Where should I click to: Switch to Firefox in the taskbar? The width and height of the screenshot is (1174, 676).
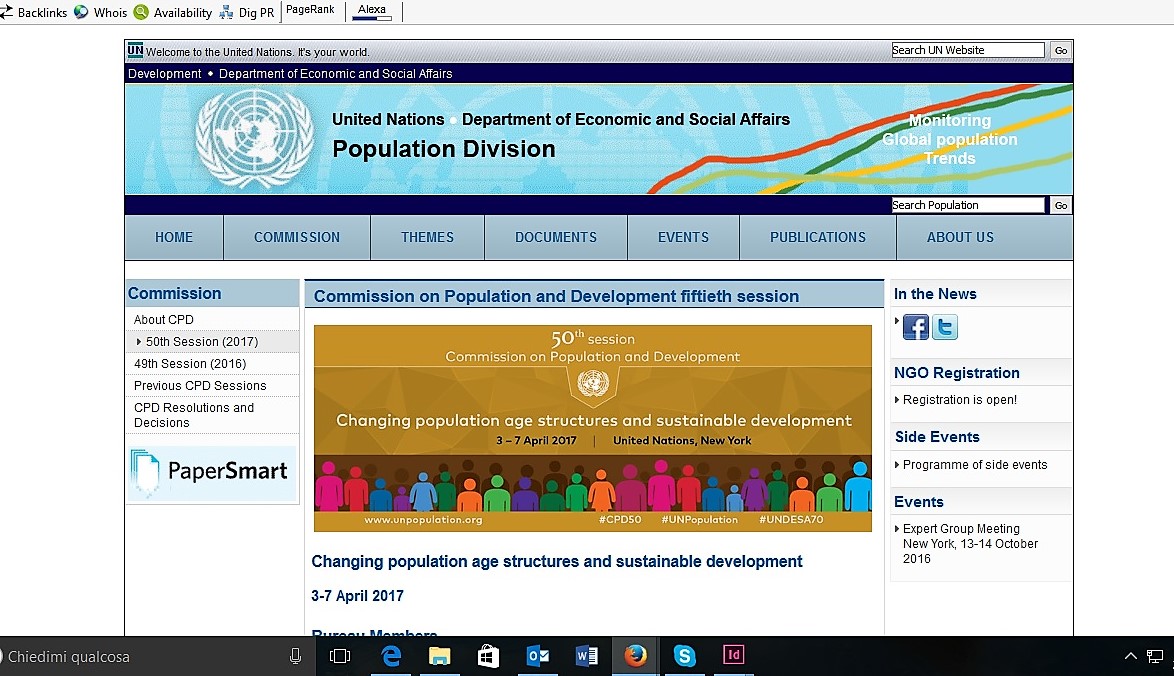pos(636,656)
